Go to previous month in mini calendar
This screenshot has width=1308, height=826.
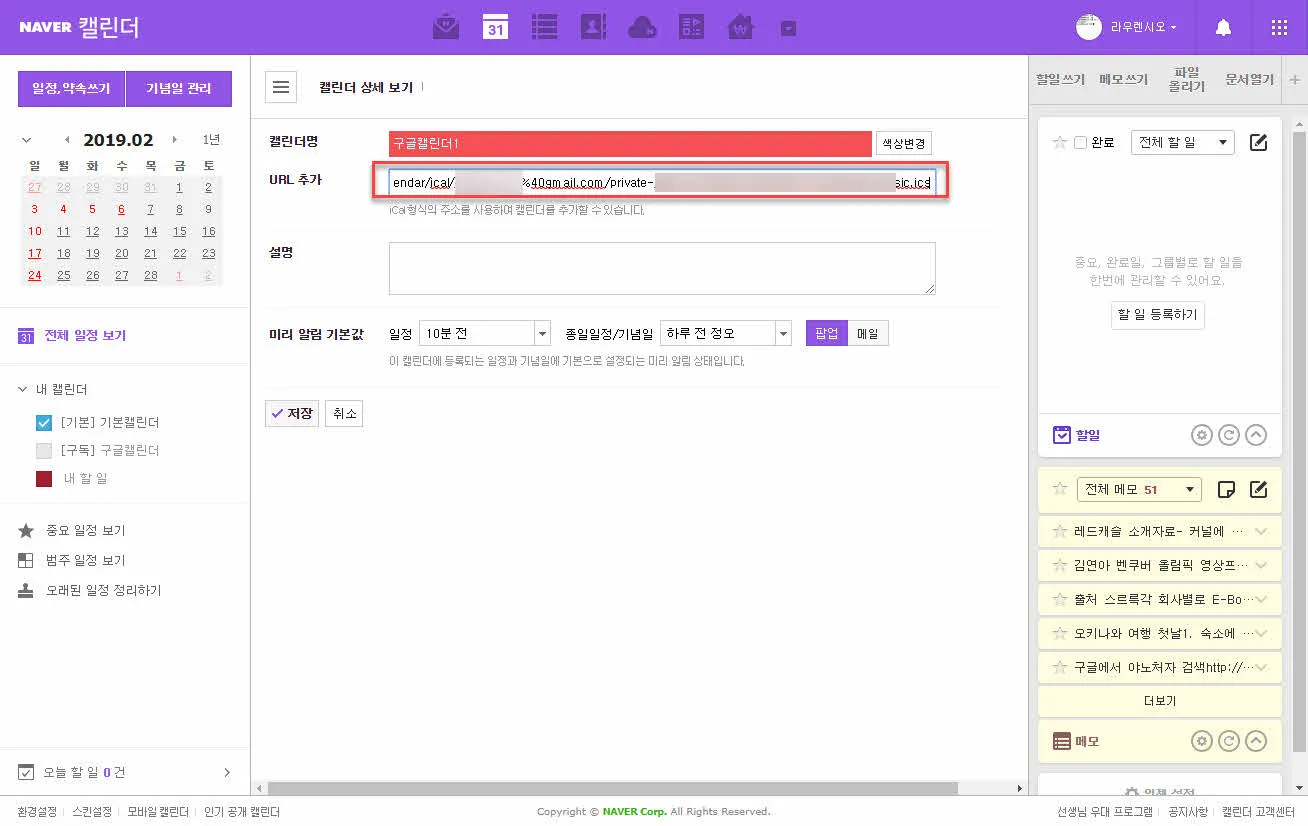click(x=67, y=140)
